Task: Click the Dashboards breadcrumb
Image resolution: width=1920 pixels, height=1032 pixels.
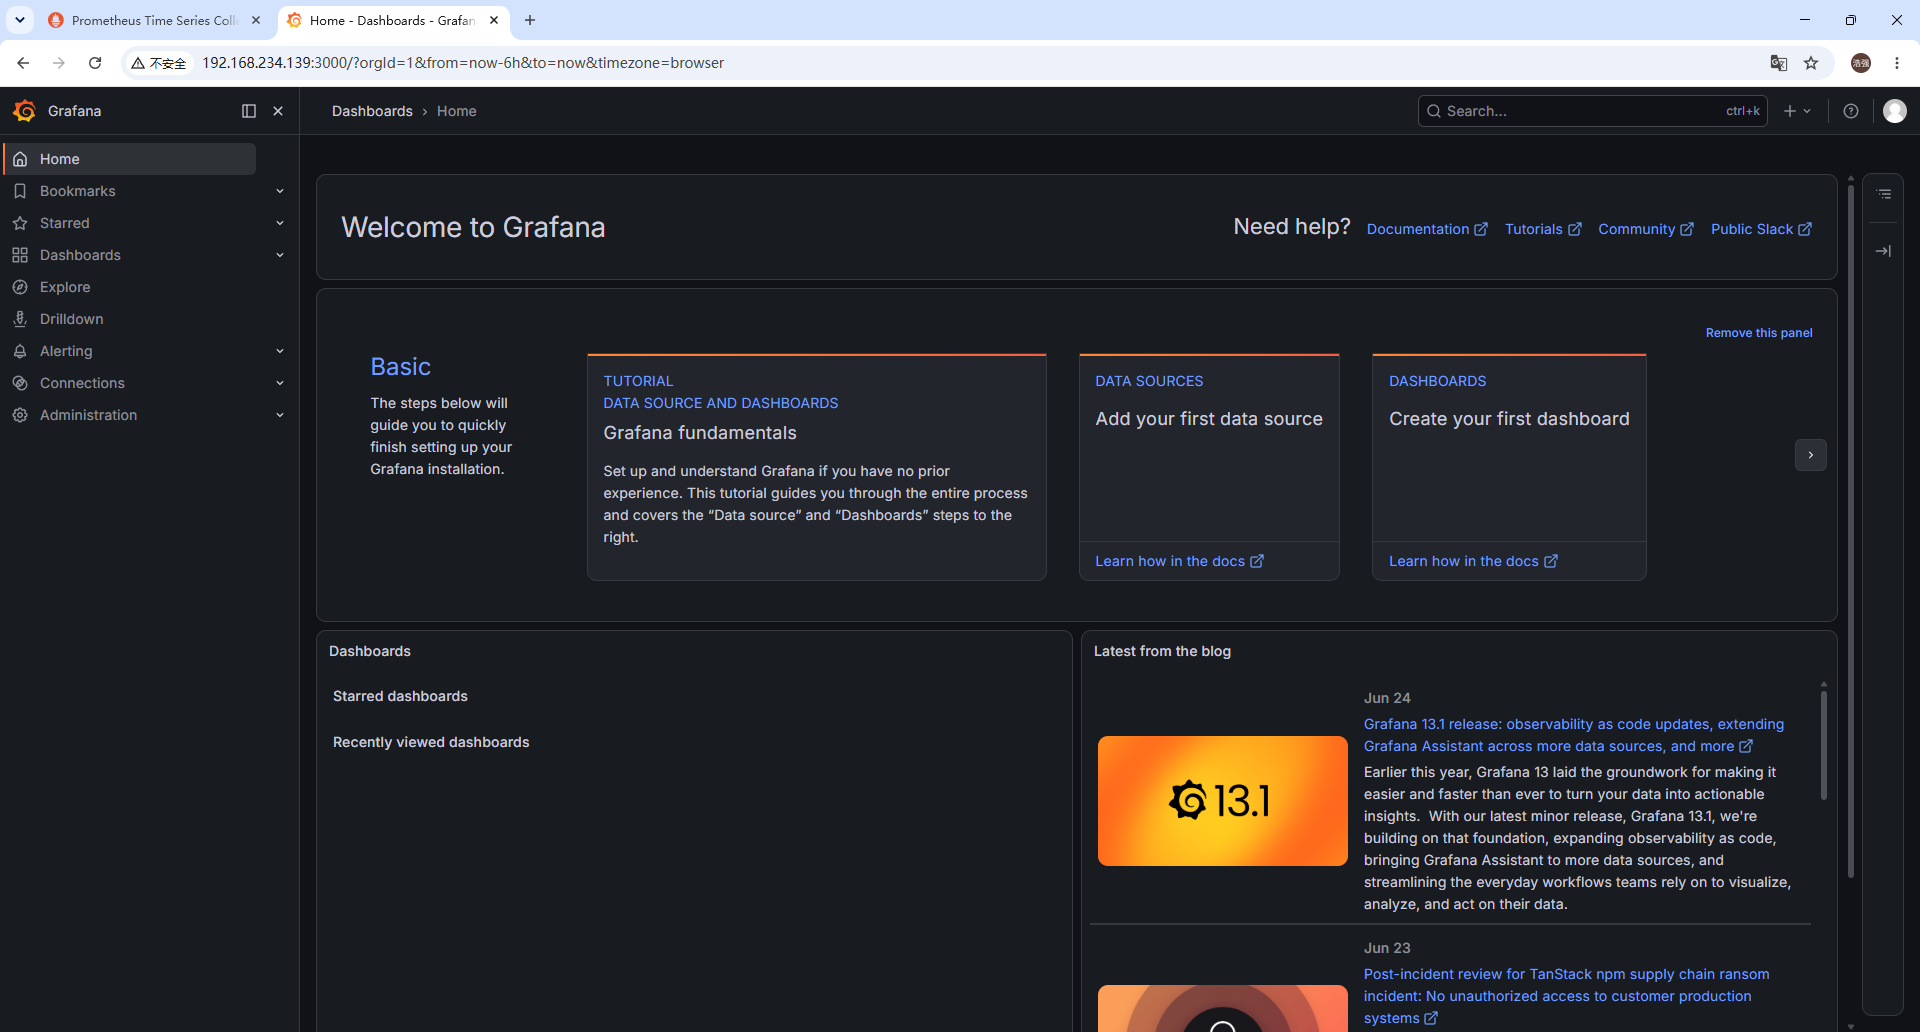Action: pyautogui.click(x=372, y=111)
